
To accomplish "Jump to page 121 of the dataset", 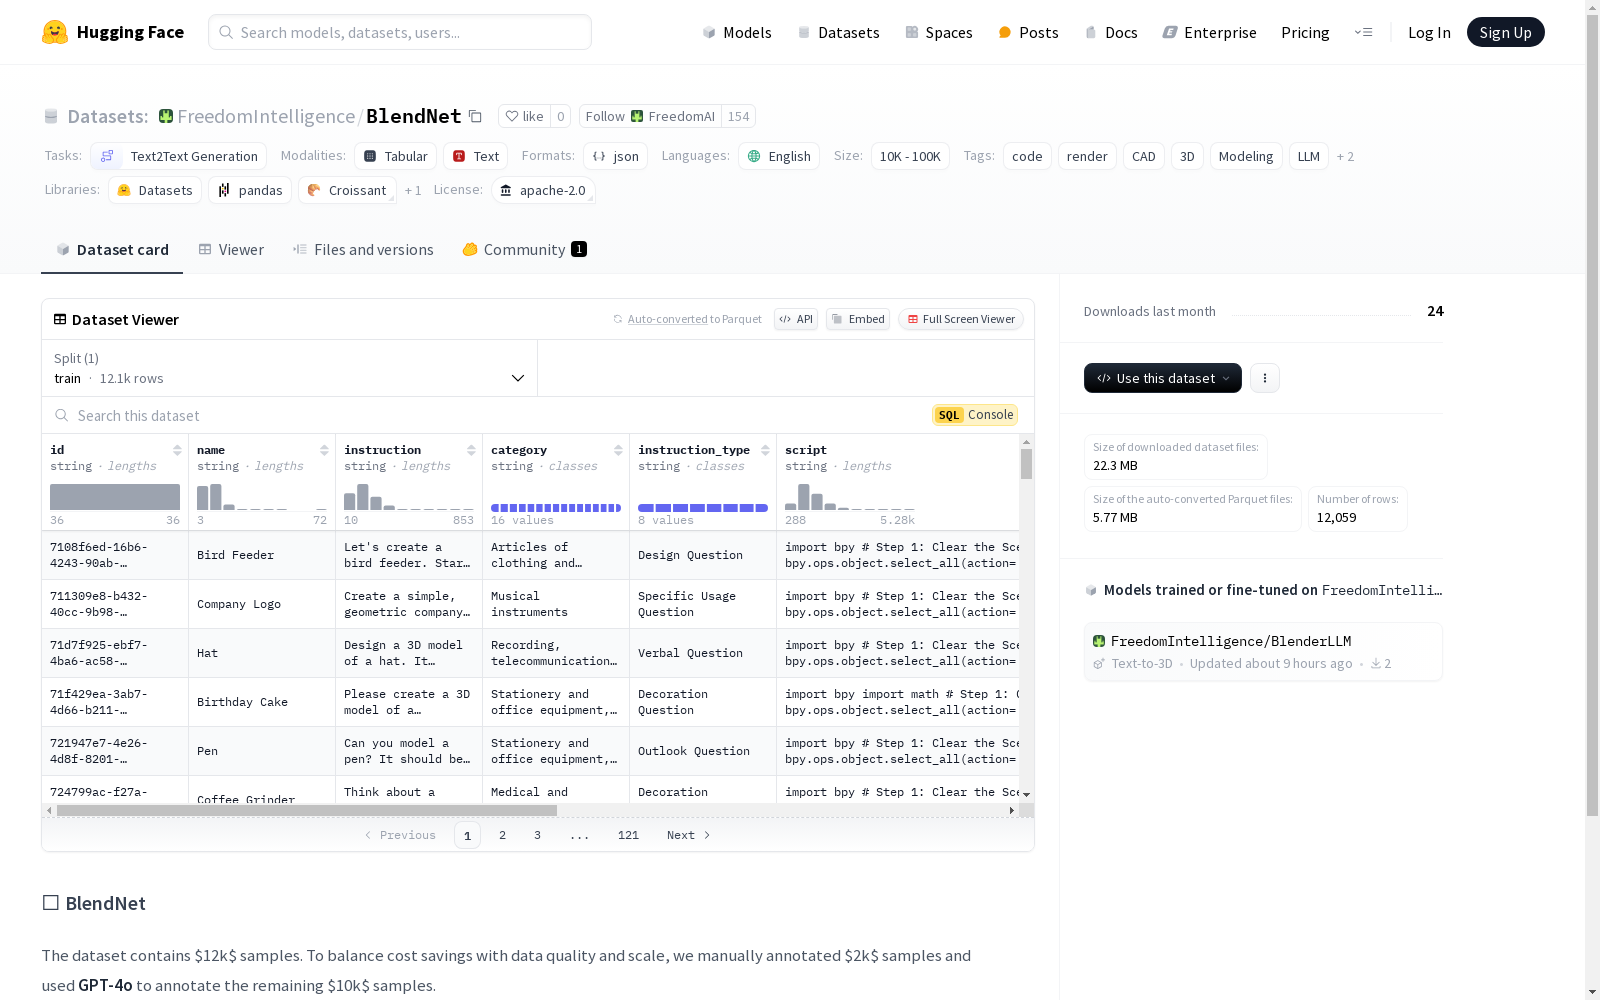I will click(628, 835).
